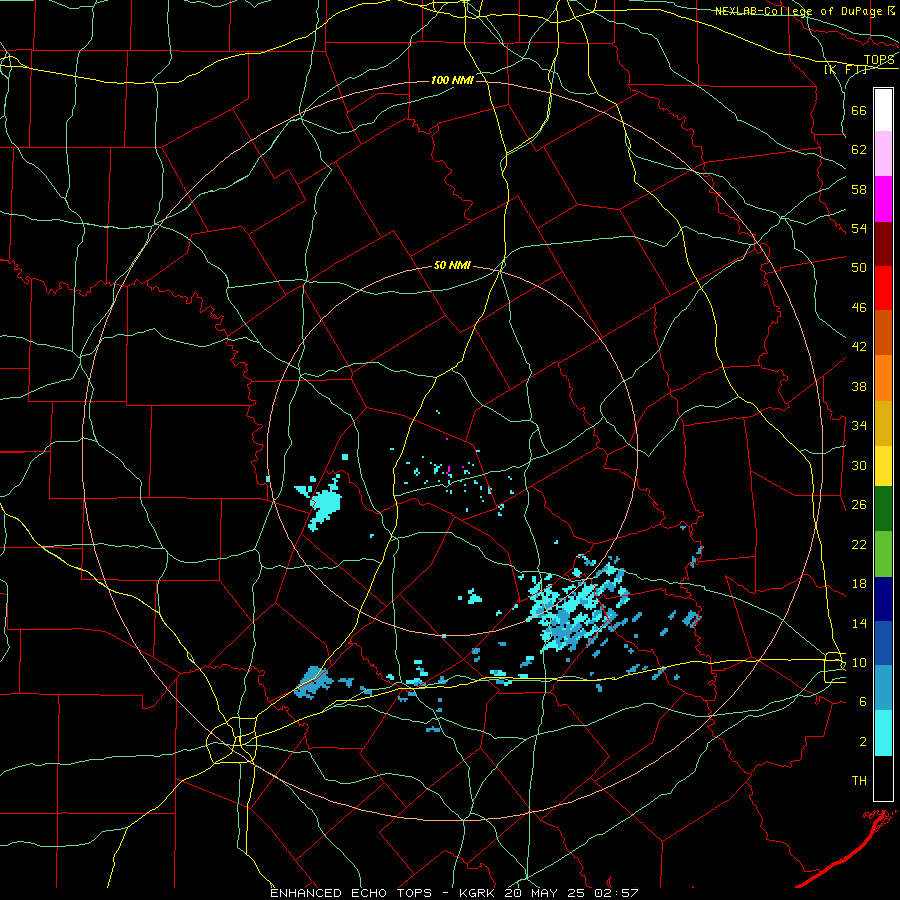This screenshot has height=900, width=900.
Task: Click the black TH swatch at the legend bottom
Action: (883, 778)
